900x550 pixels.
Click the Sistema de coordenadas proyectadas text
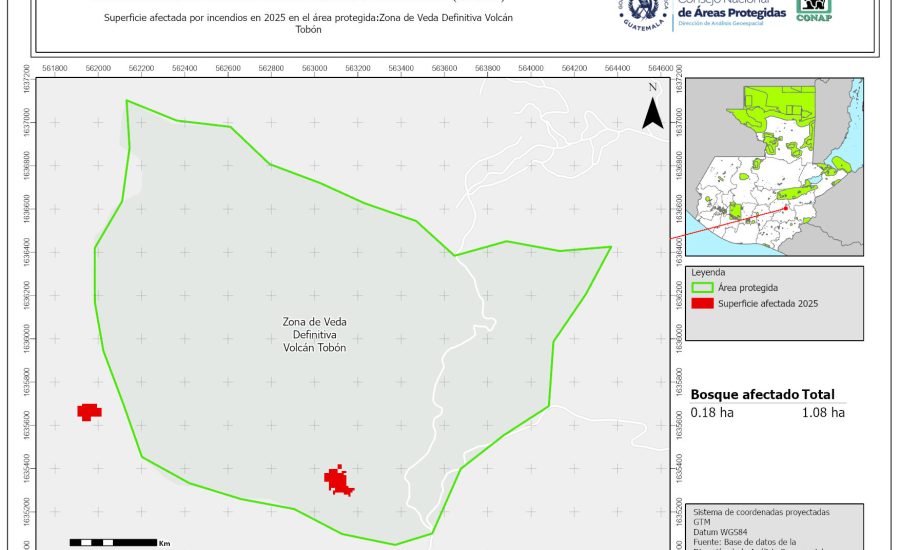[x=761, y=512]
